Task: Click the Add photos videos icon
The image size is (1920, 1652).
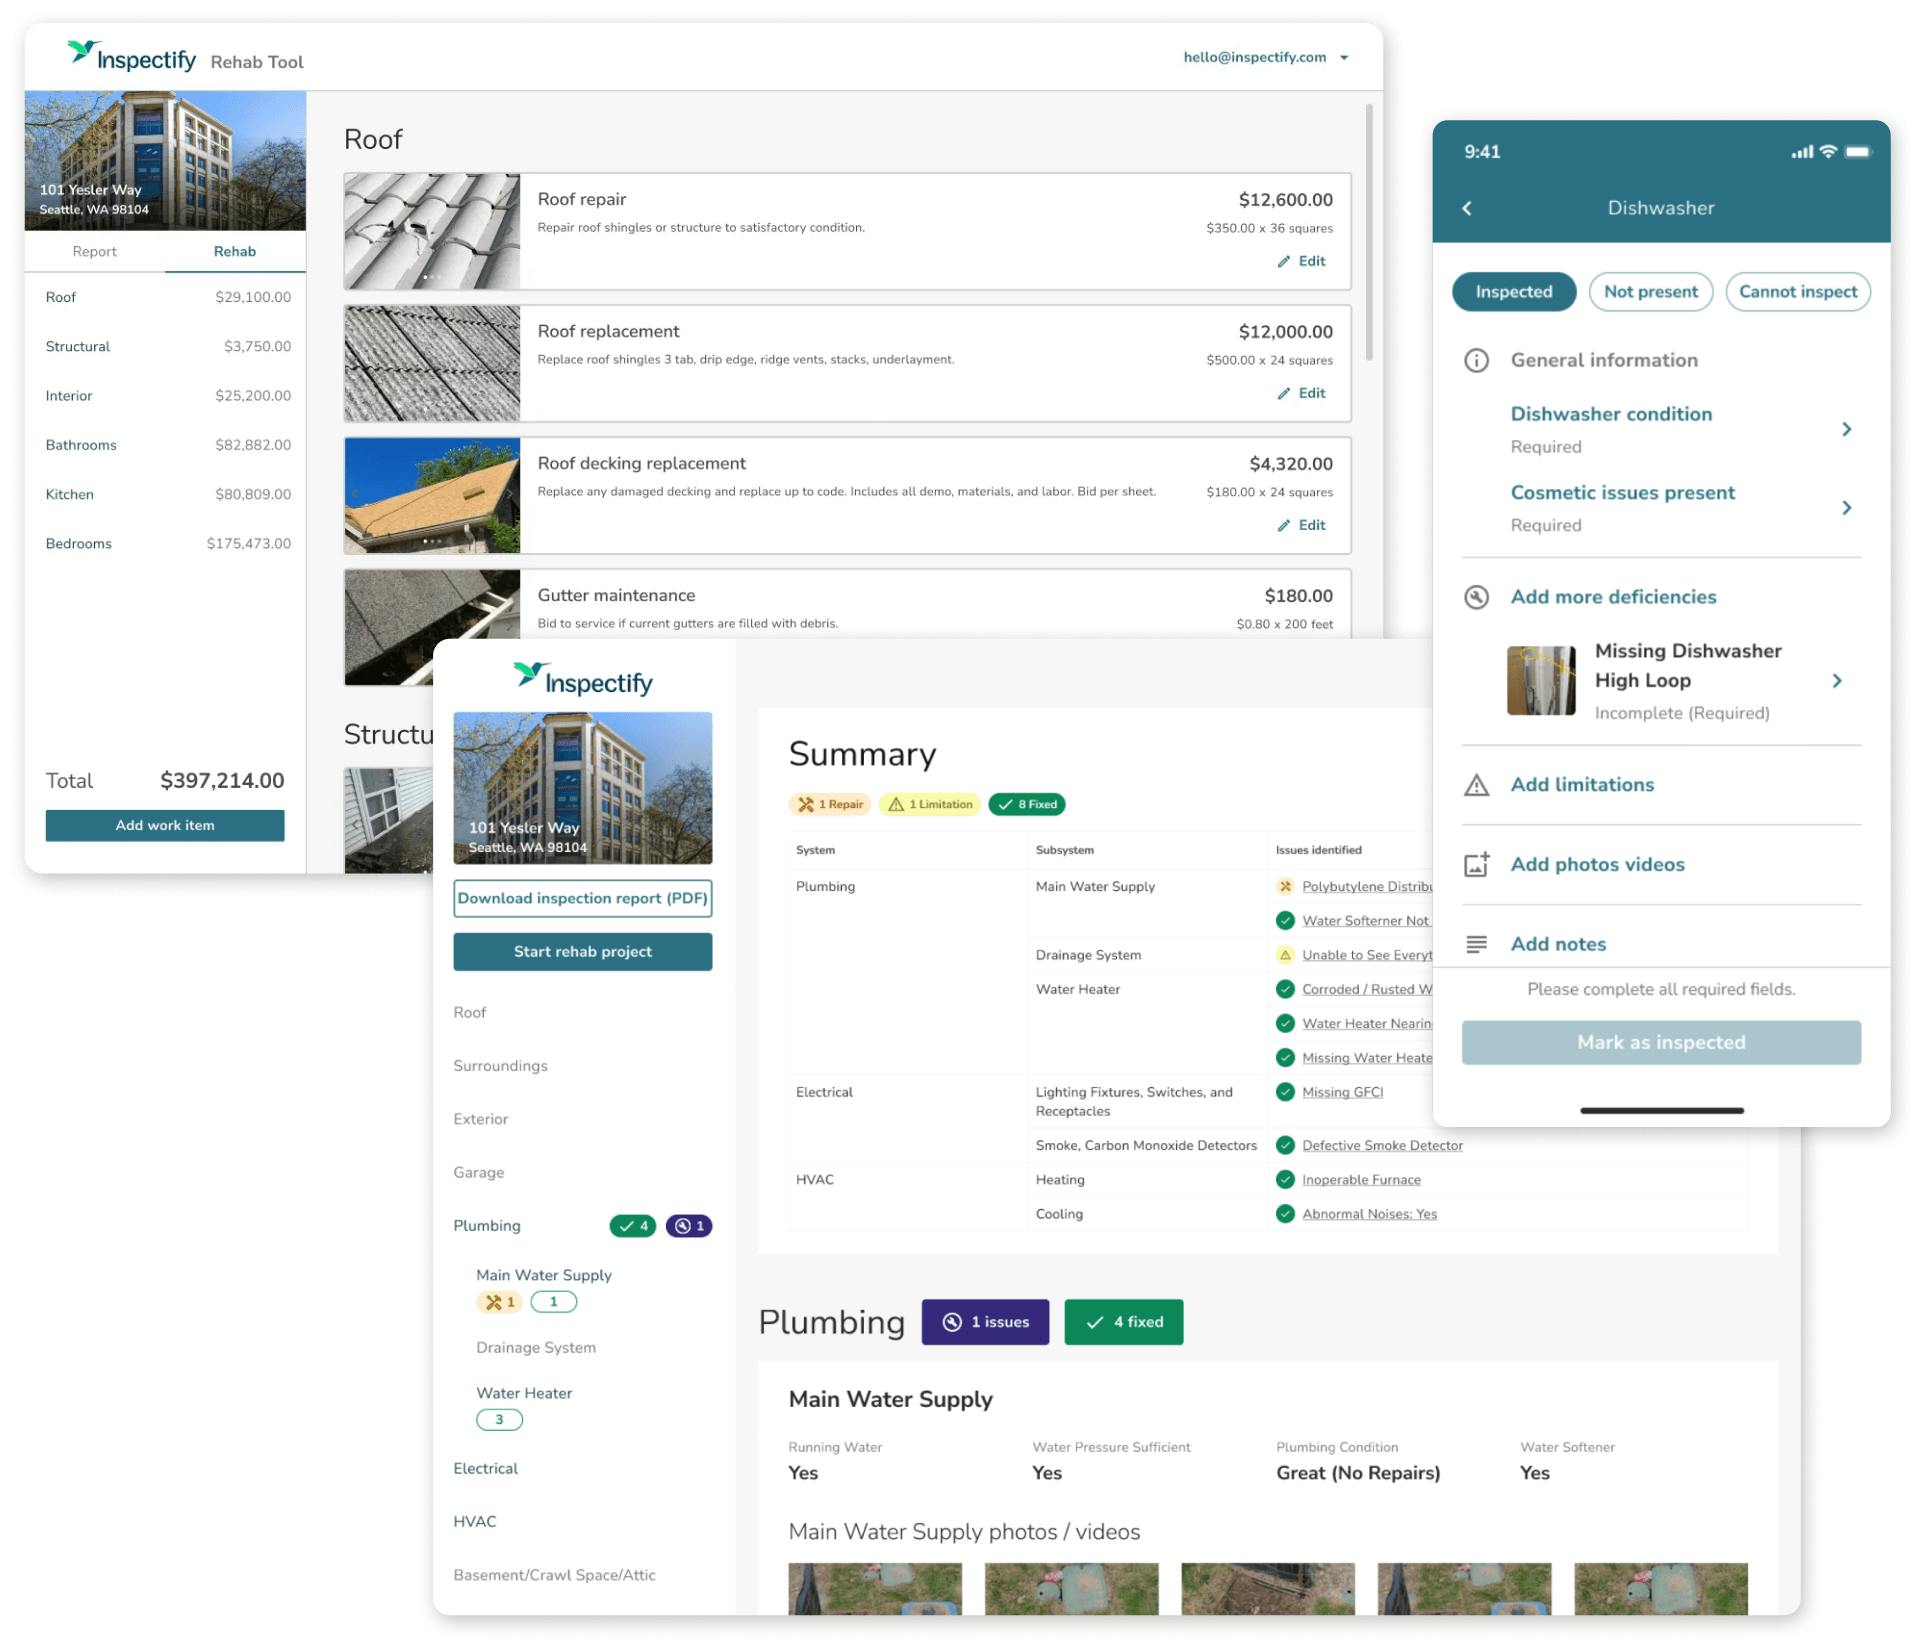Action: pos(1477,865)
